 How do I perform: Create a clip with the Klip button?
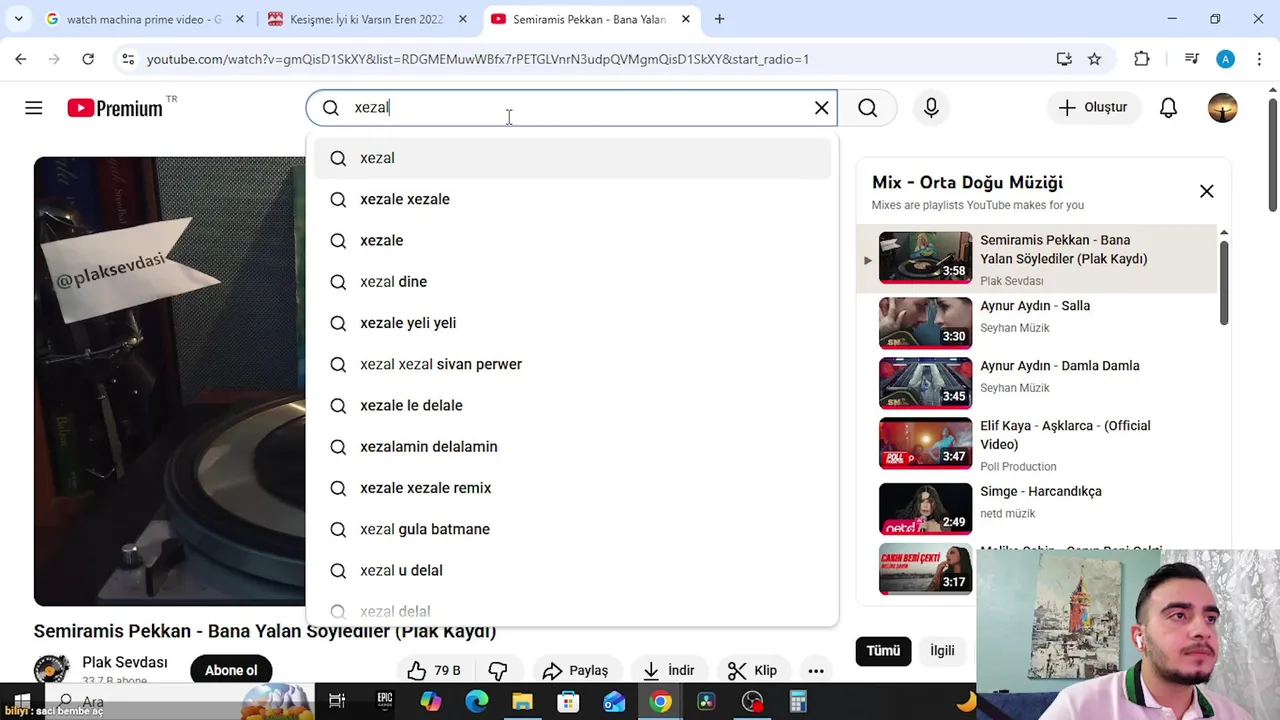pos(752,670)
